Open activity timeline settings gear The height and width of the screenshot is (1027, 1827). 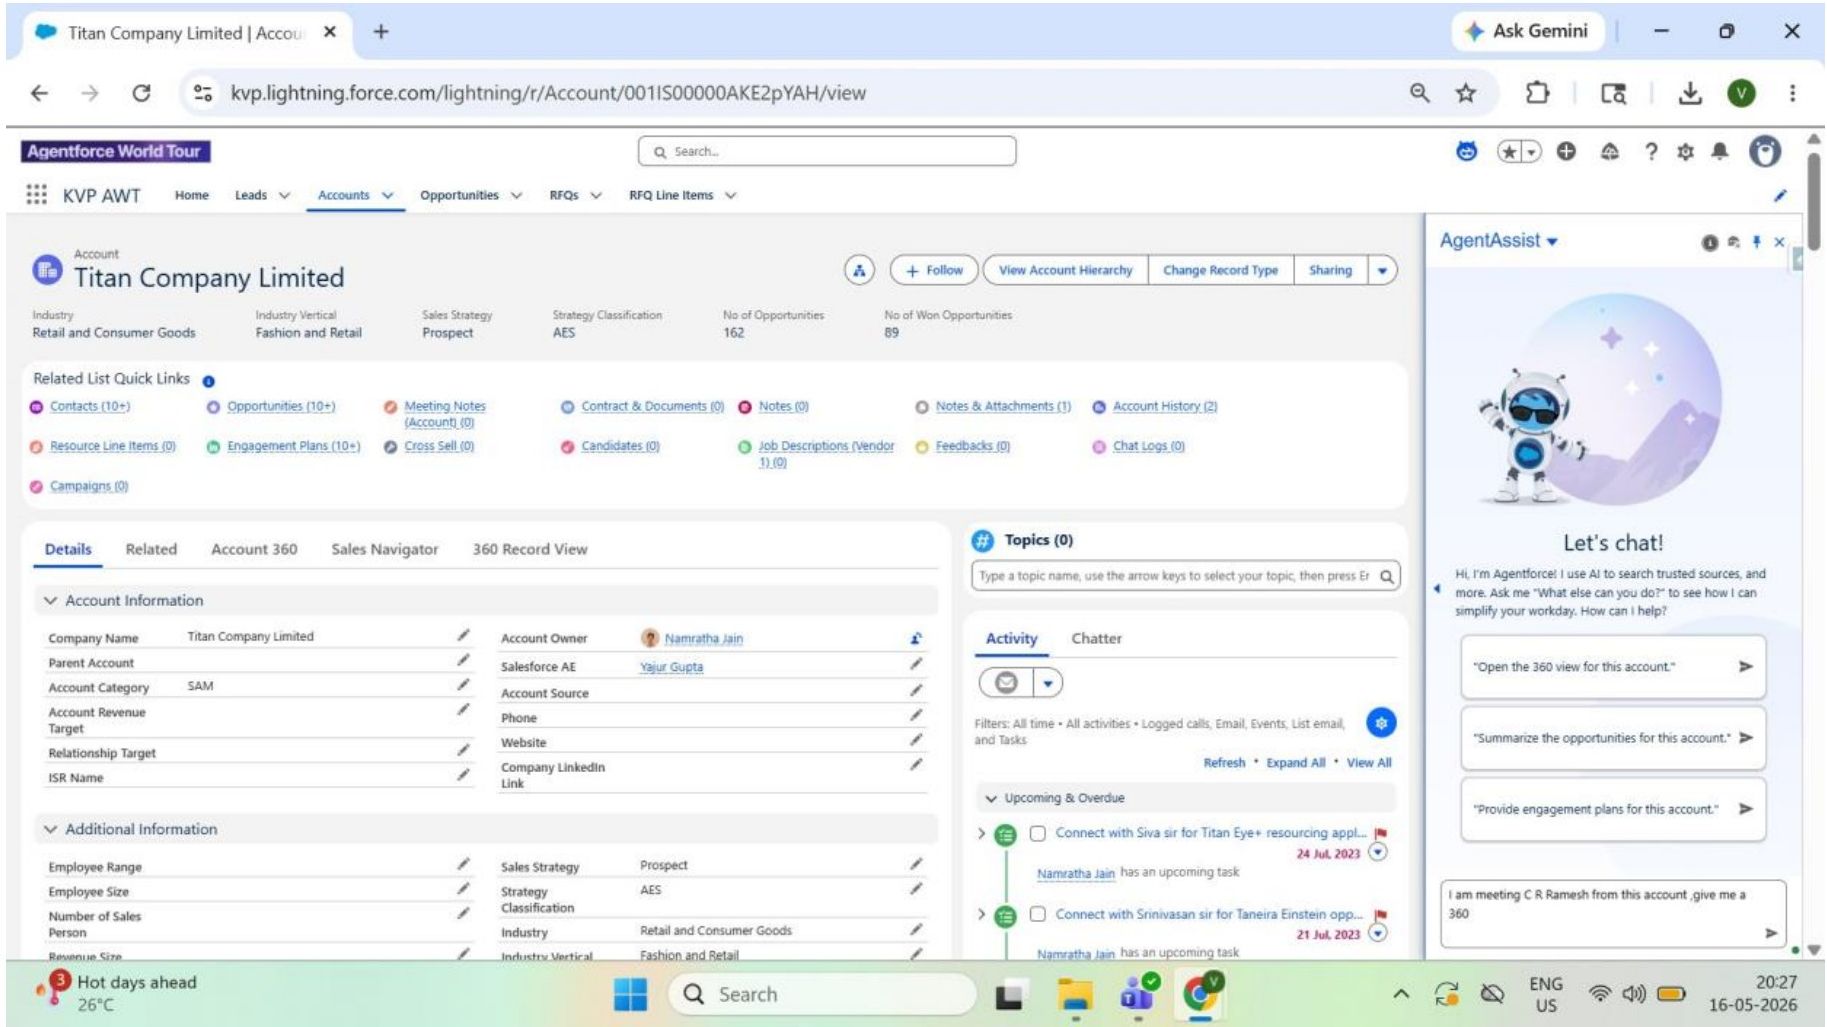(1381, 723)
